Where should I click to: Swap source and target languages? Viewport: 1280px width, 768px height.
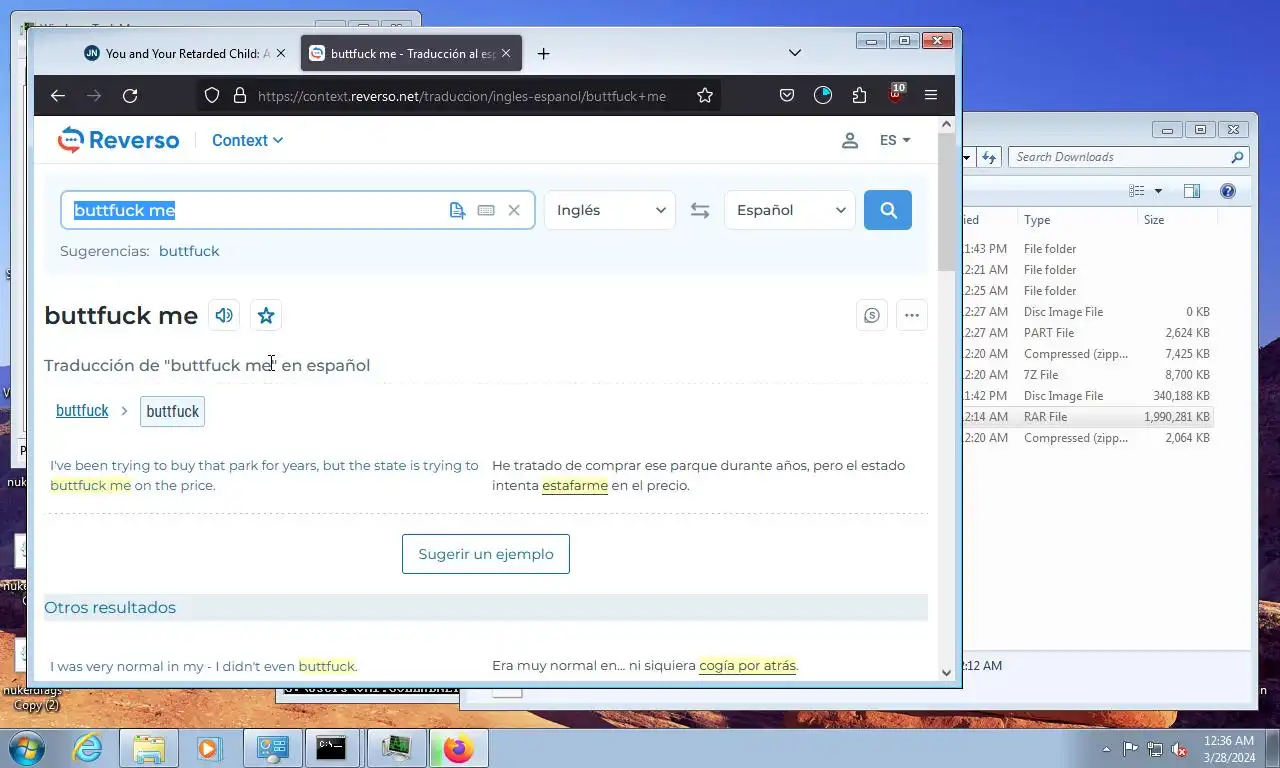700,211
